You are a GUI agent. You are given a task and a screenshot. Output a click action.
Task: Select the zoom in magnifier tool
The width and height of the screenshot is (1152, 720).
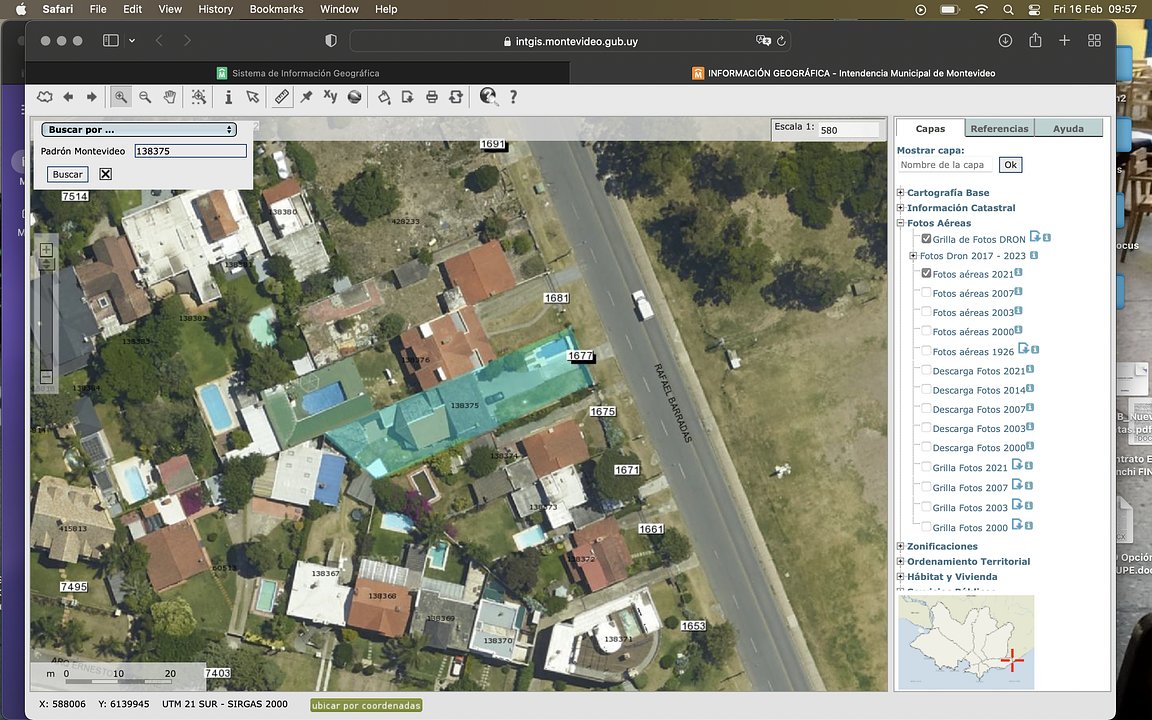coord(121,97)
